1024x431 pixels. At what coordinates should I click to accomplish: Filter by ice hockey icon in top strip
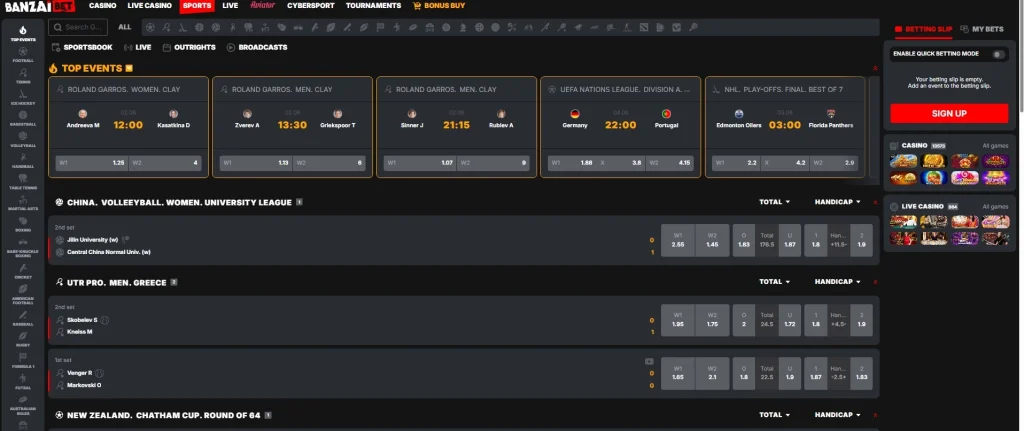click(x=183, y=27)
